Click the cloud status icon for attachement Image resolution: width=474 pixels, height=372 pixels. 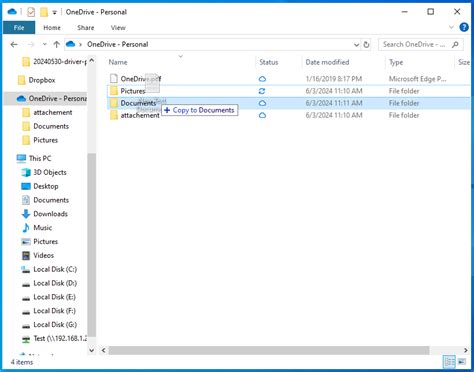pyautogui.click(x=262, y=115)
